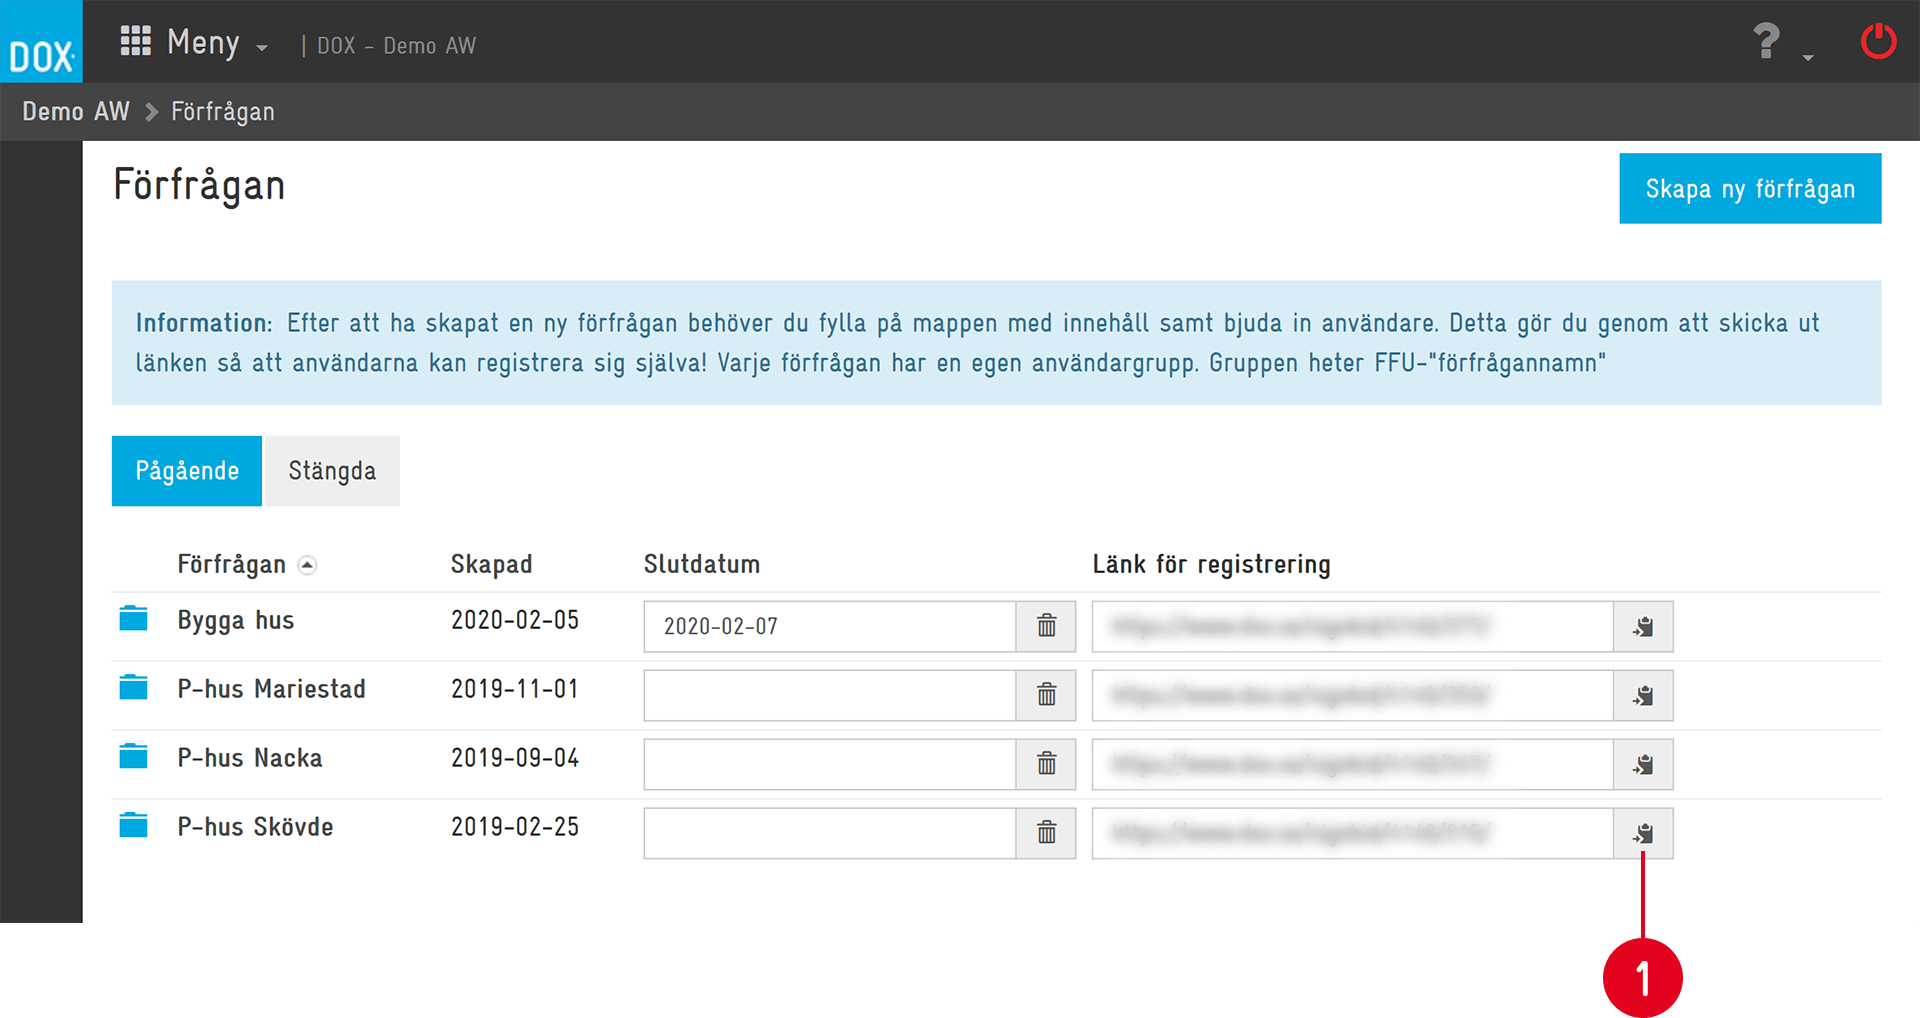Viewport: 1920px width, 1018px height.
Task: Open the P-hus Nacka folder icon
Action: click(x=133, y=757)
